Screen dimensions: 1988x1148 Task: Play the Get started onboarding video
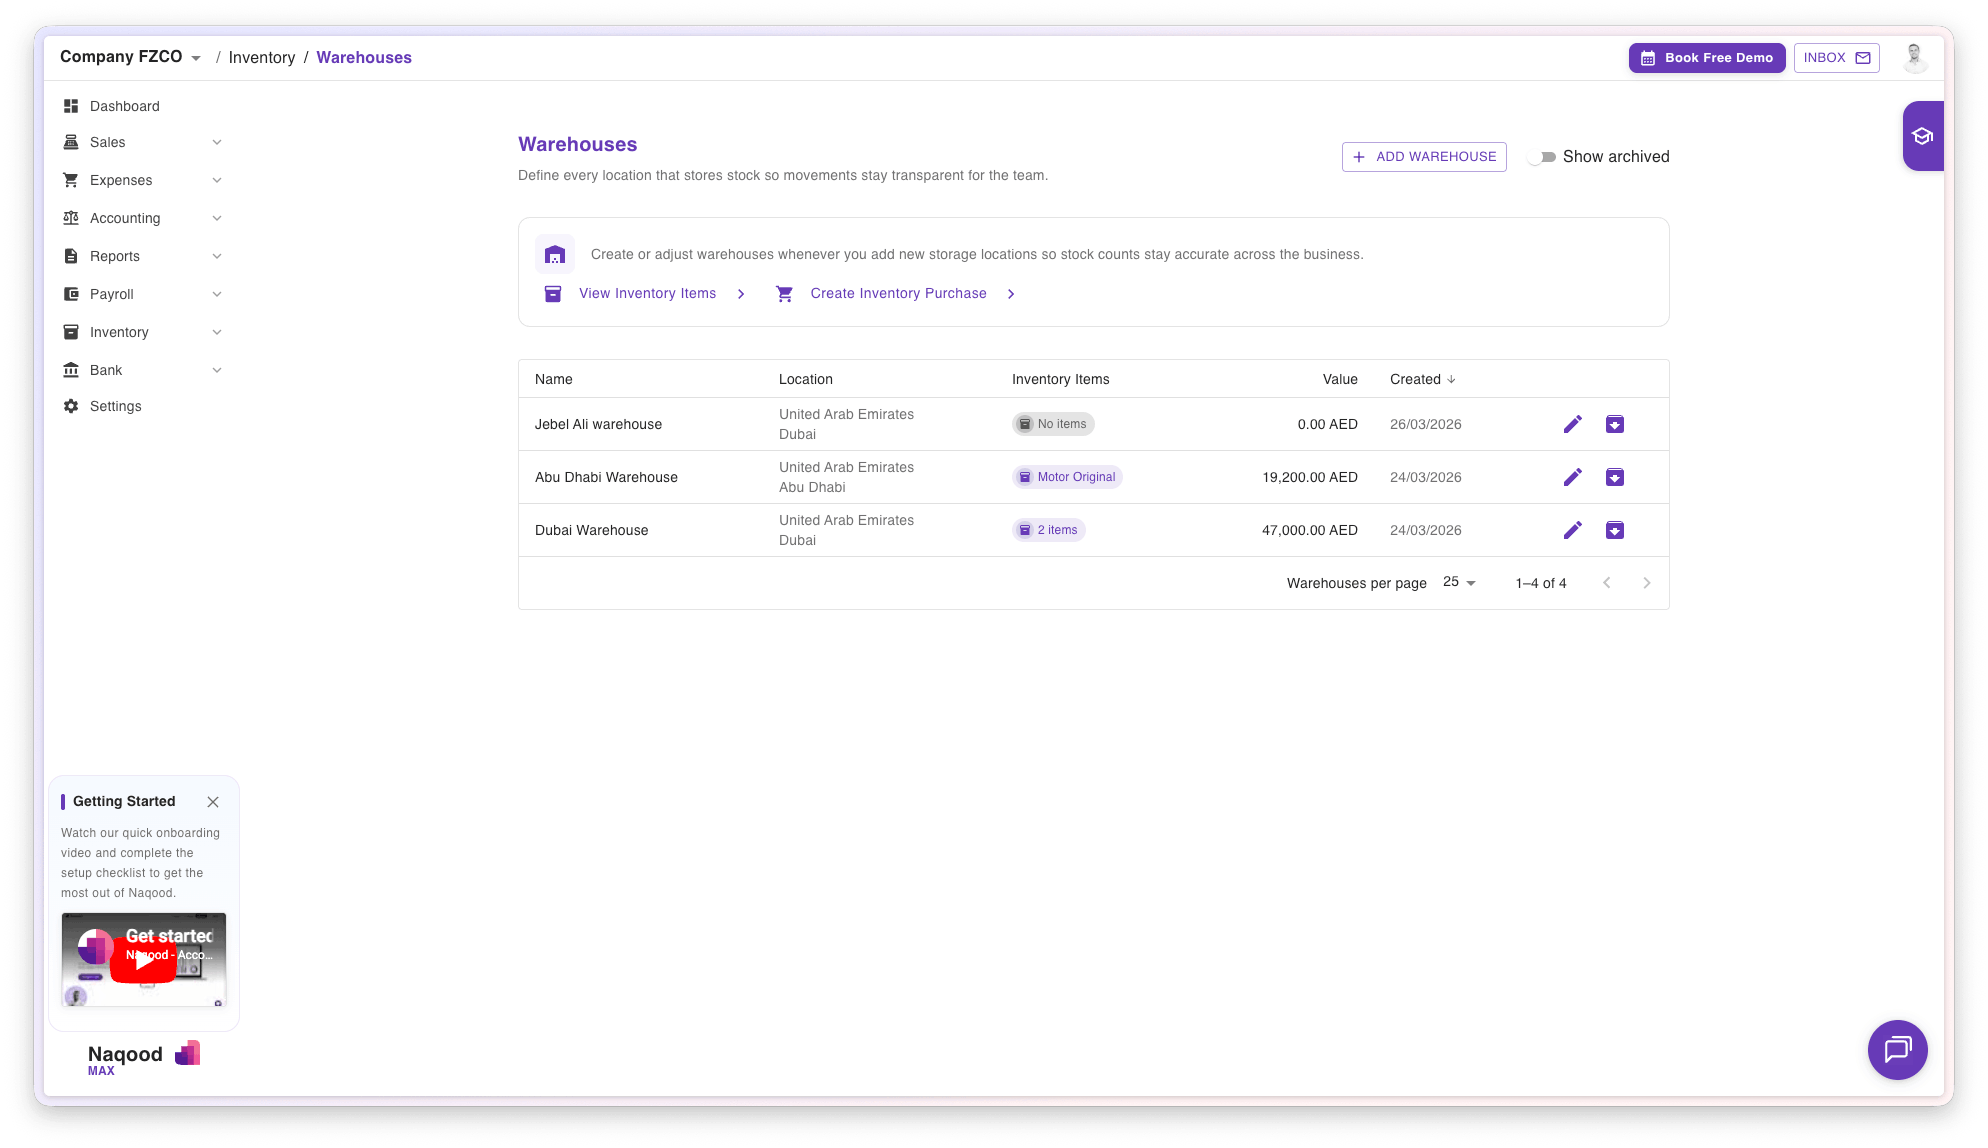point(143,960)
